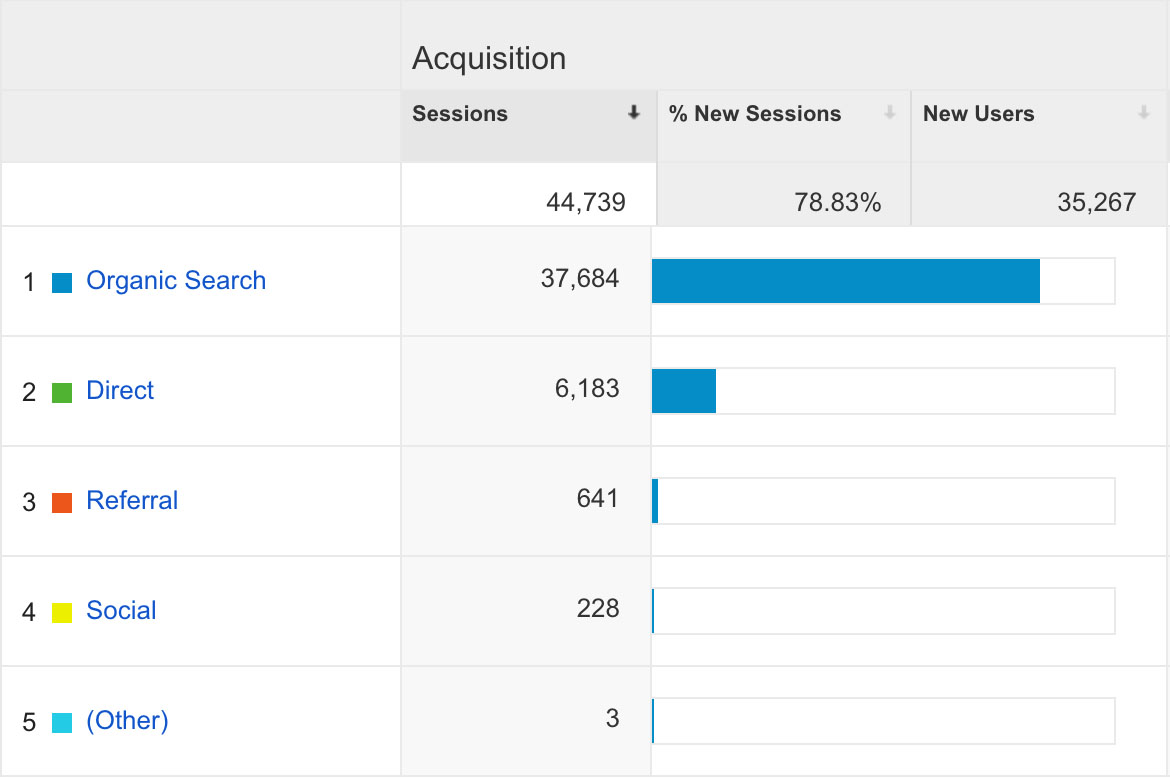Open the Social channel link
This screenshot has height=778, width=1170.
(121, 611)
